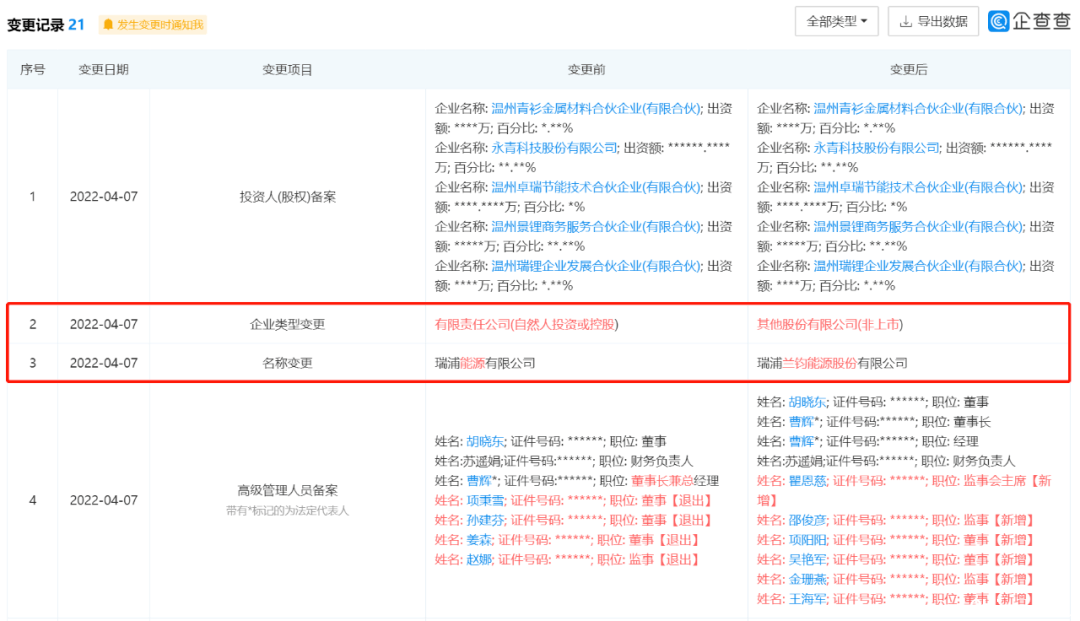
Task: Click 王海军 name link marked 新增
Action: point(807,599)
